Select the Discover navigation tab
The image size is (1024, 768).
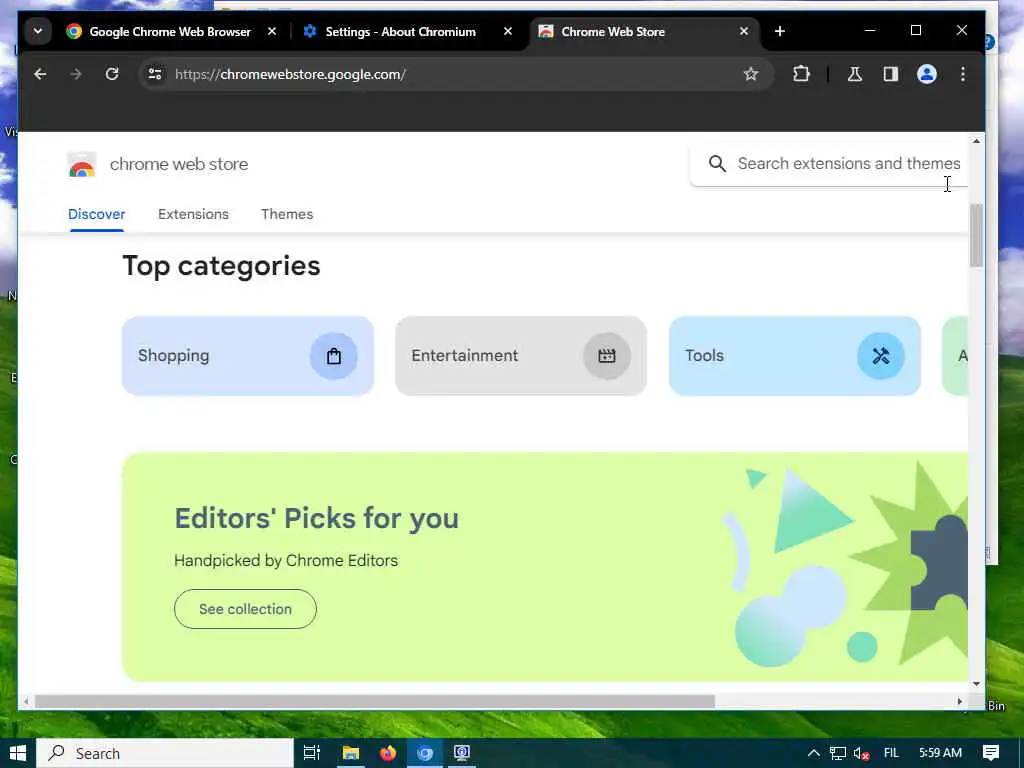coord(97,214)
